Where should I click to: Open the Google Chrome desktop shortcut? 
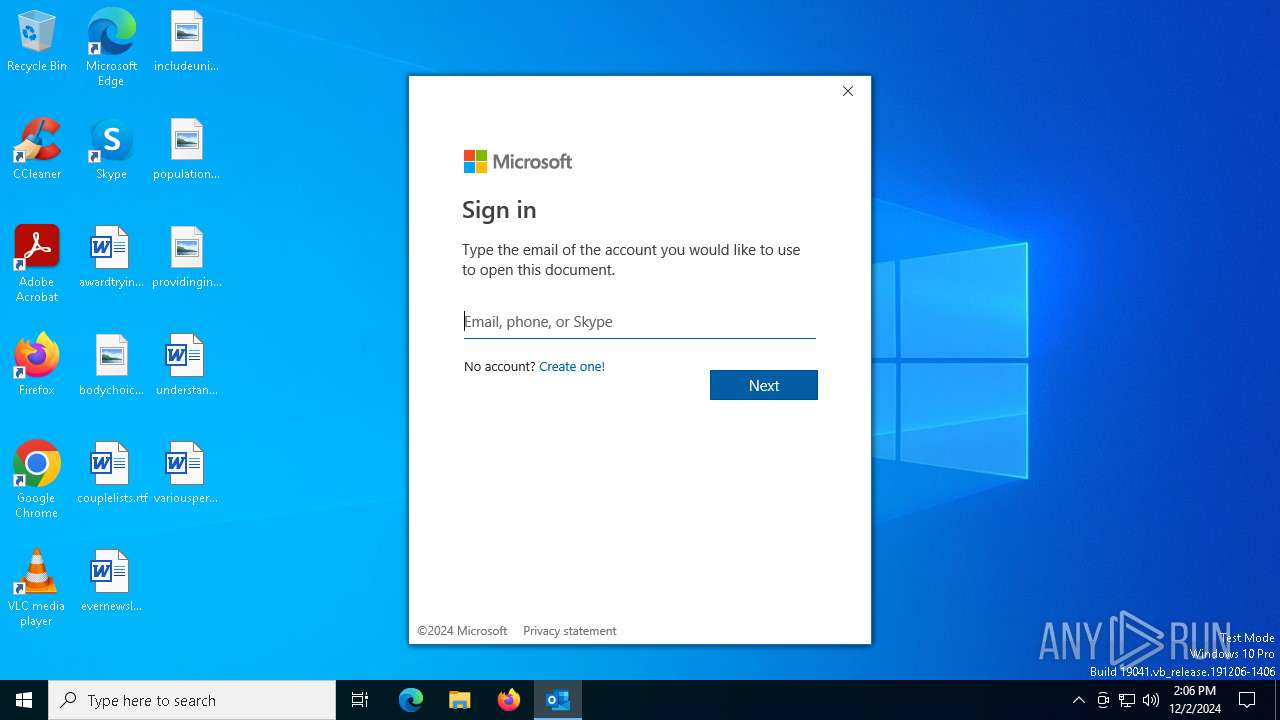click(37, 480)
